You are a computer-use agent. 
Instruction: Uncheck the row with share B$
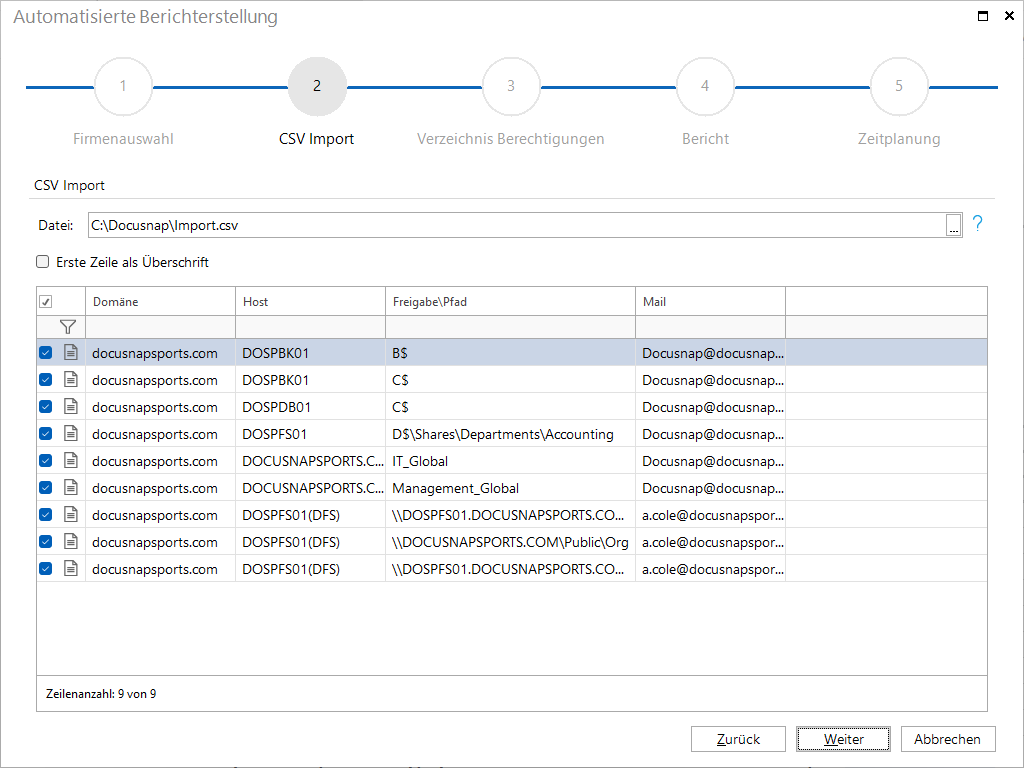pos(46,353)
